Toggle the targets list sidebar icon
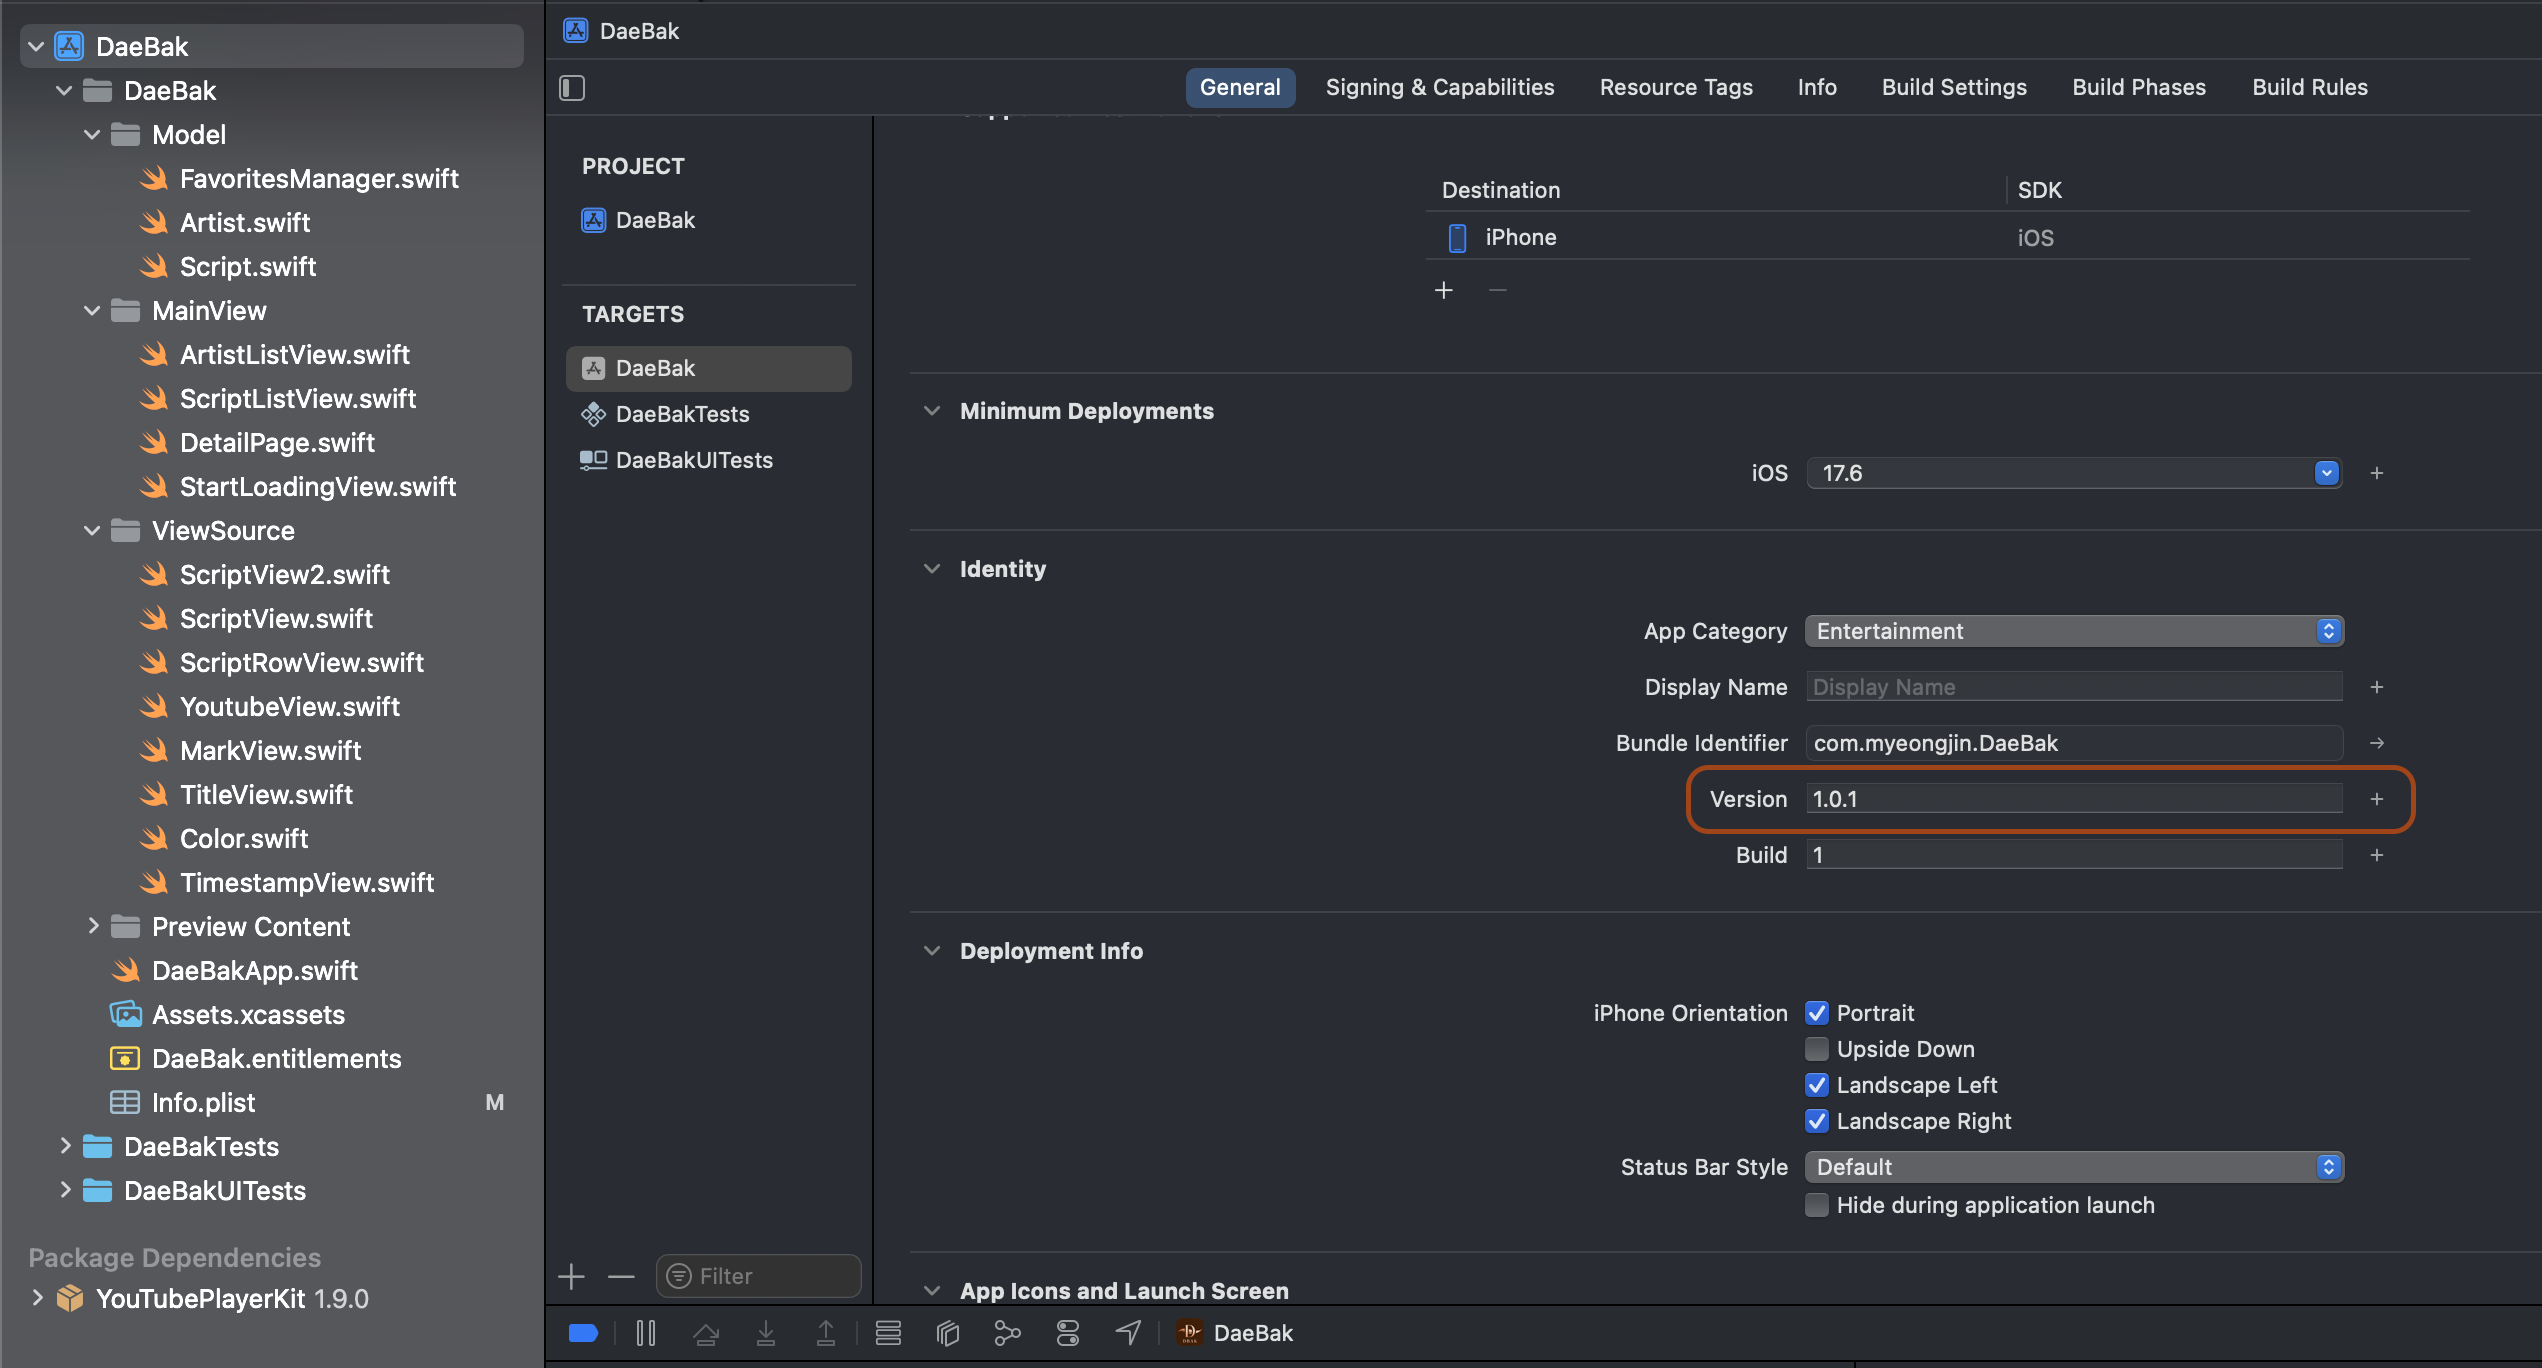Image resolution: width=2542 pixels, height=1368 pixels. (x=572, y=88)
